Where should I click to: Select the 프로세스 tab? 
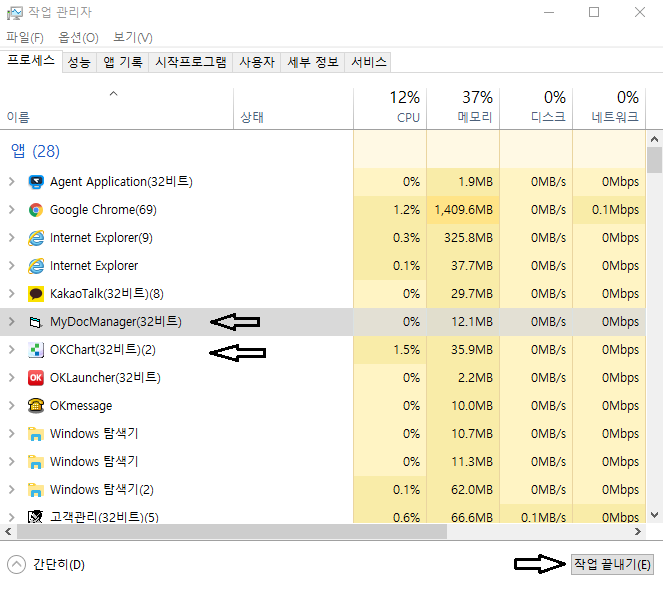[x=31, y=60]
